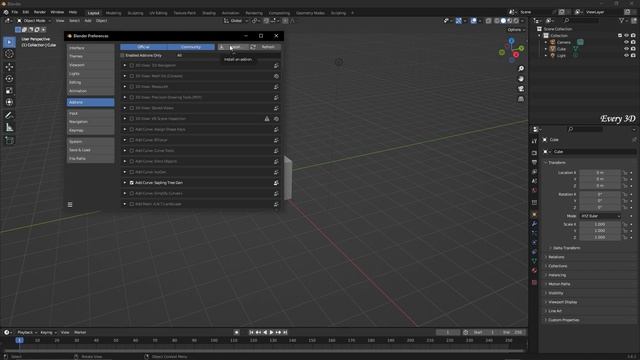Open System section in Preferences
The width and height of the screenshot is (640, 360).
coord(91,142)
